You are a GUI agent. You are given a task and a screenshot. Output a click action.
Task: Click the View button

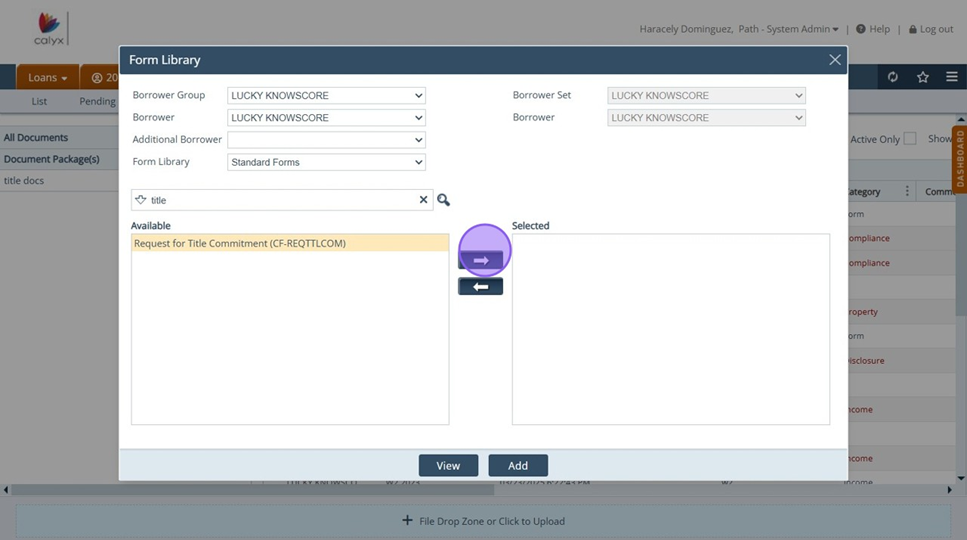click(x=448, y=465)
